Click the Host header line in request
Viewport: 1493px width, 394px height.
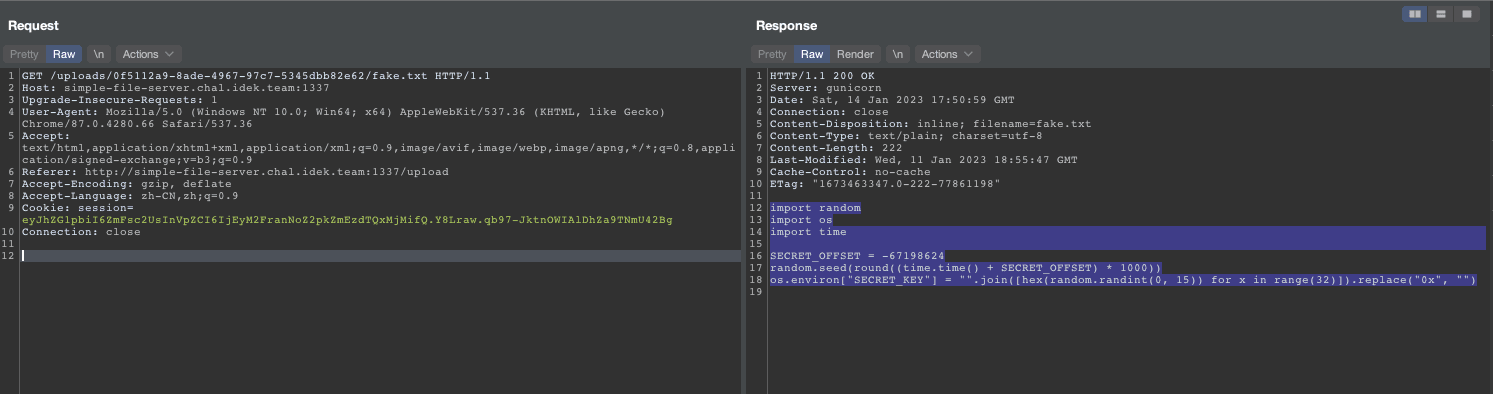click(x=175, y=88)
